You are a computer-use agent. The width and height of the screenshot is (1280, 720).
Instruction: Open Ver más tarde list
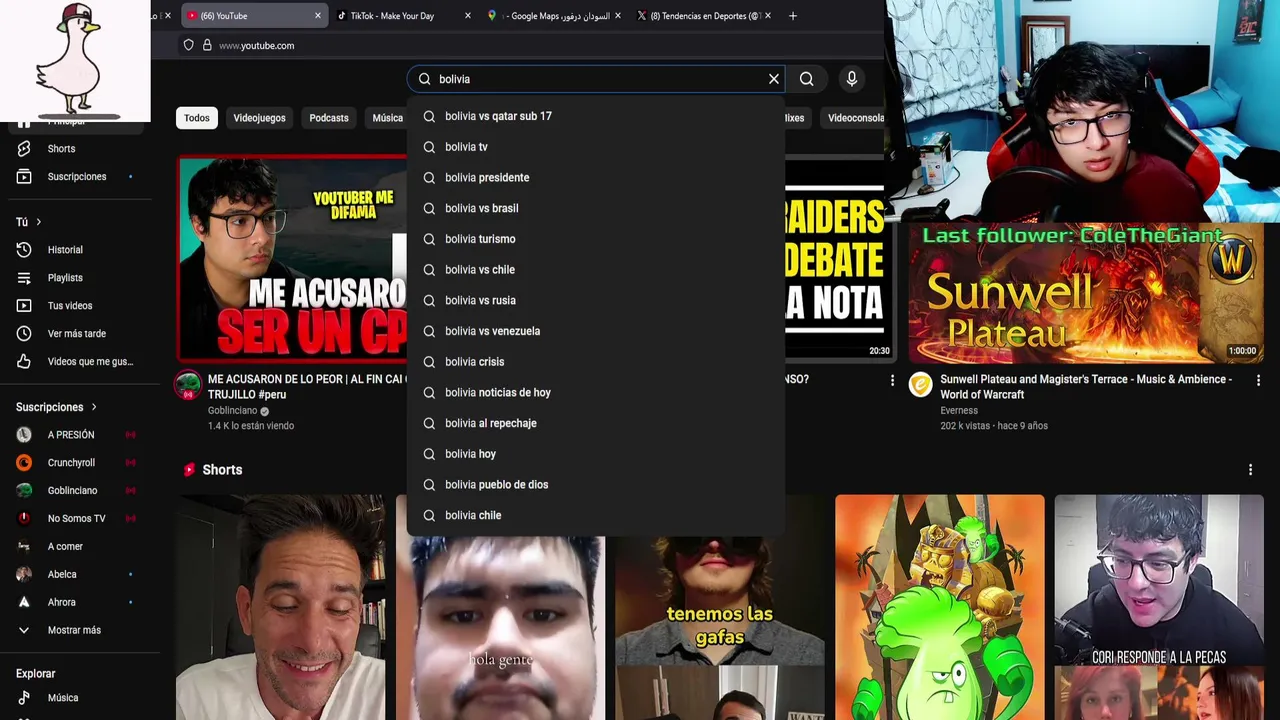coord(76,334)
